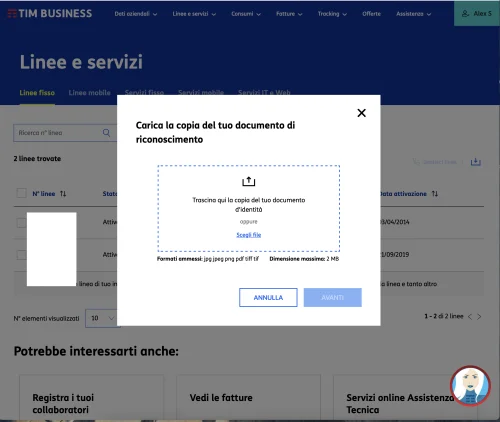Image resolution: width=500 pixels, height=422 pixels.
Task: Click the TIM Business logo
Action: point(50,13)
